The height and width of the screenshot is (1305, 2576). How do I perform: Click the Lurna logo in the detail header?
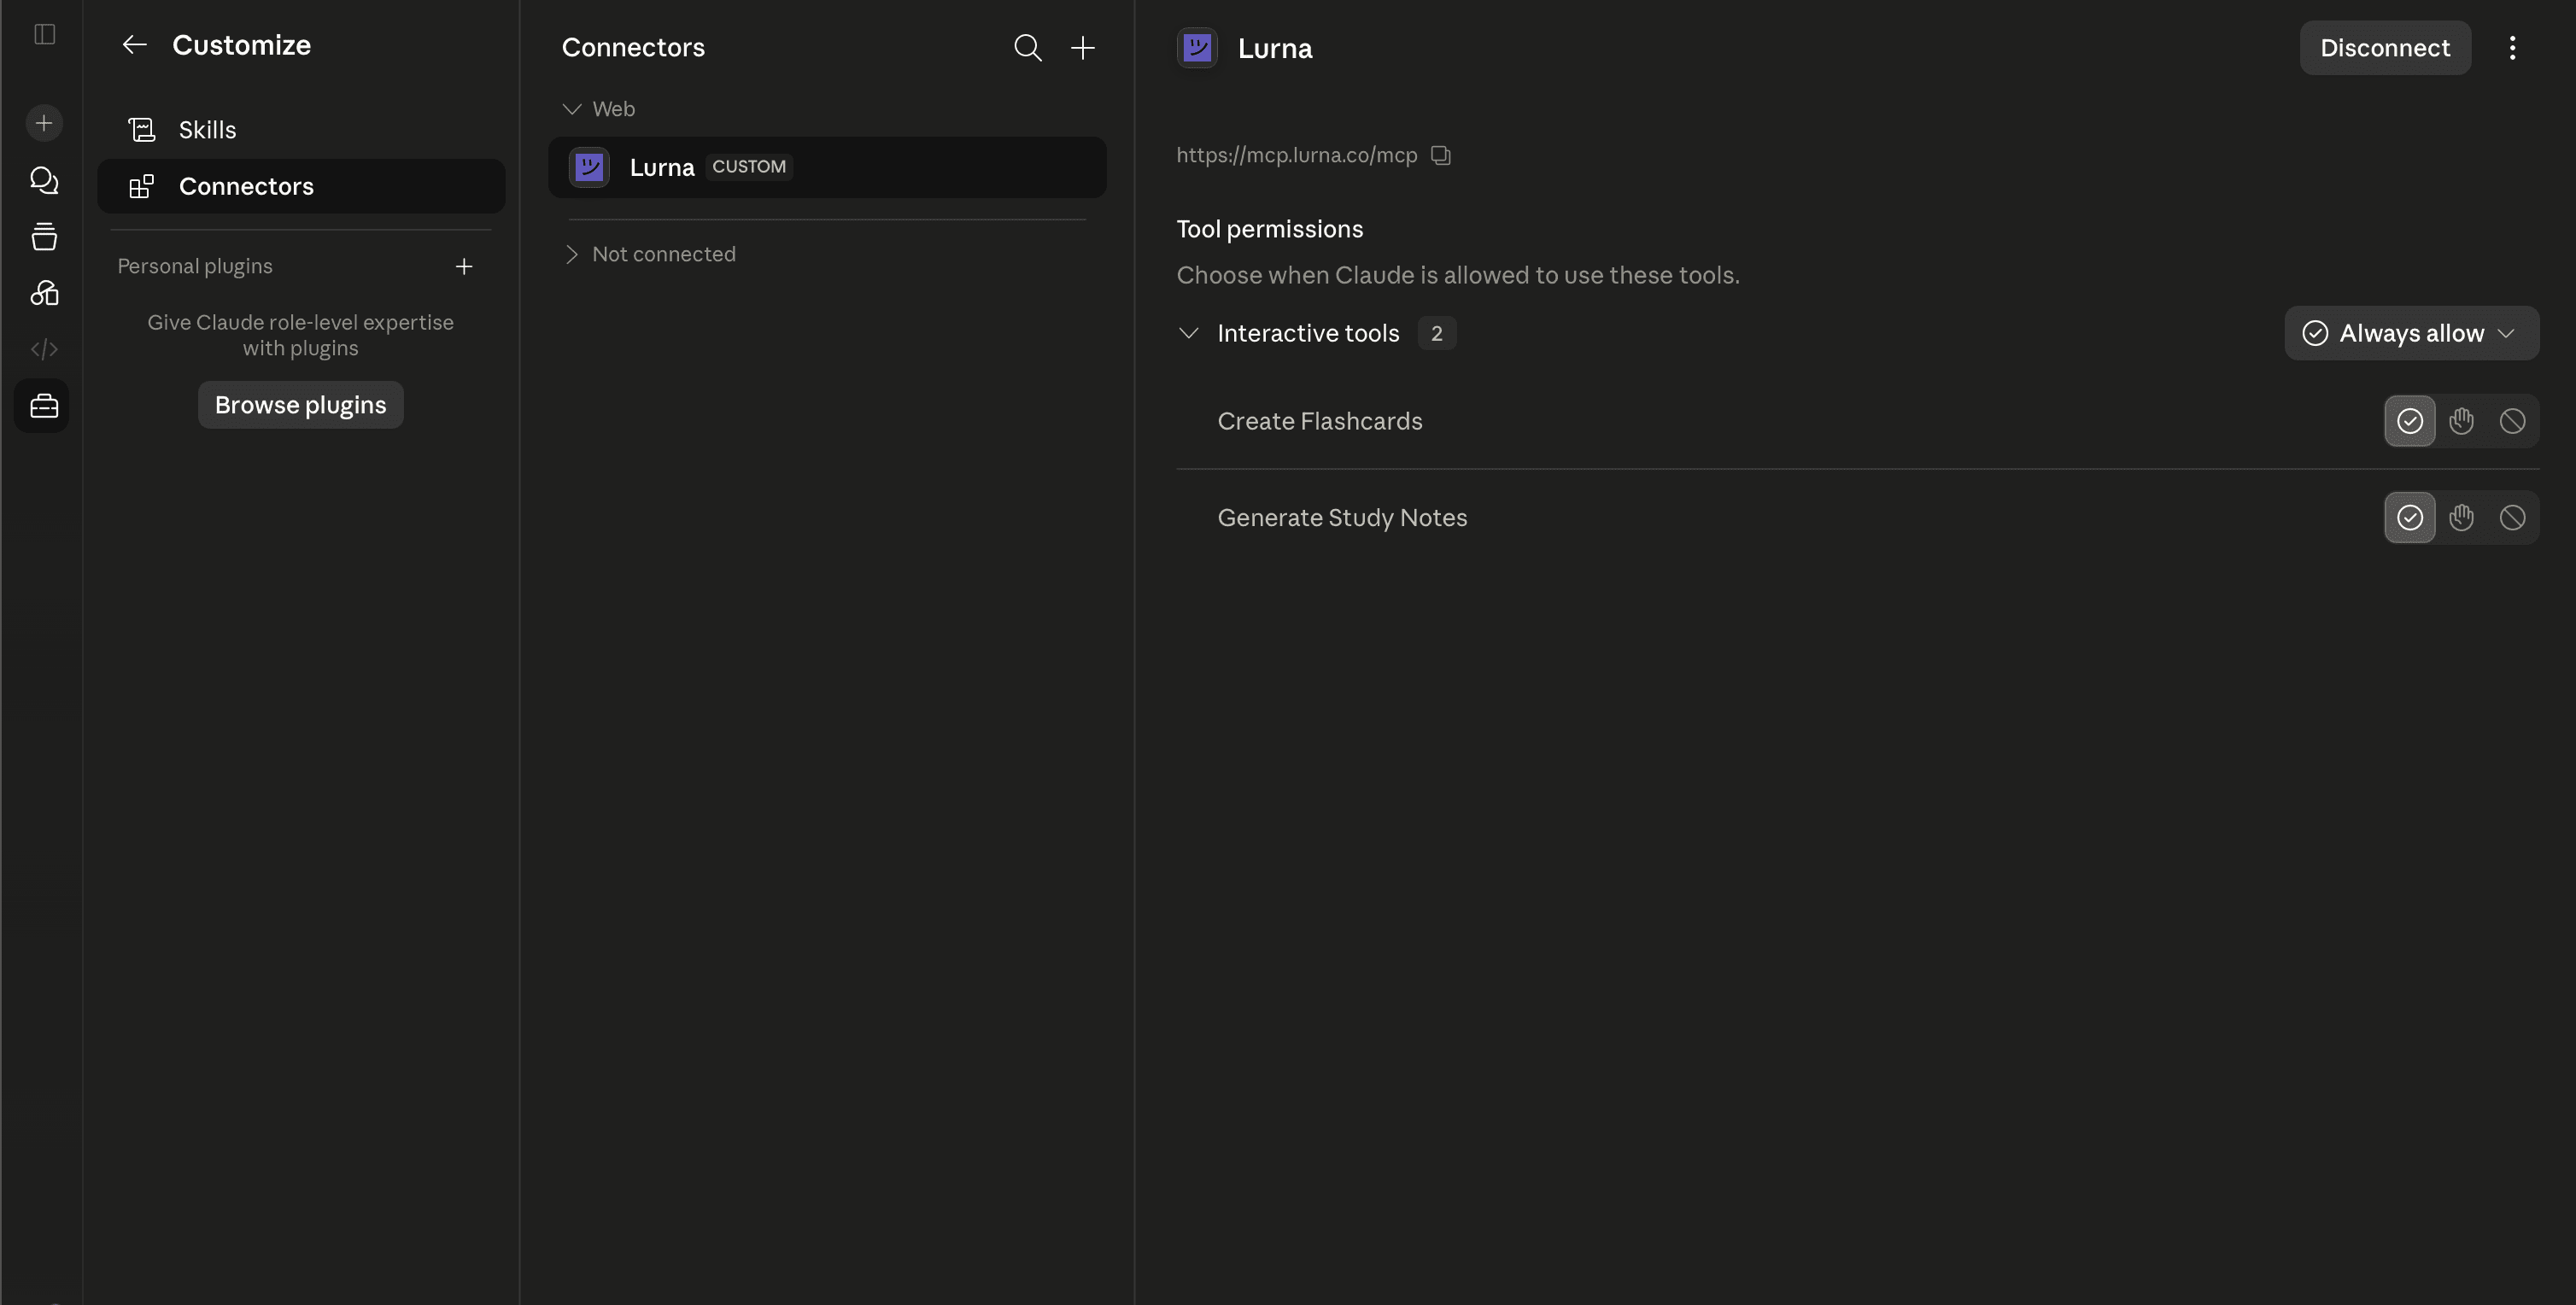tap(1196, 48)
